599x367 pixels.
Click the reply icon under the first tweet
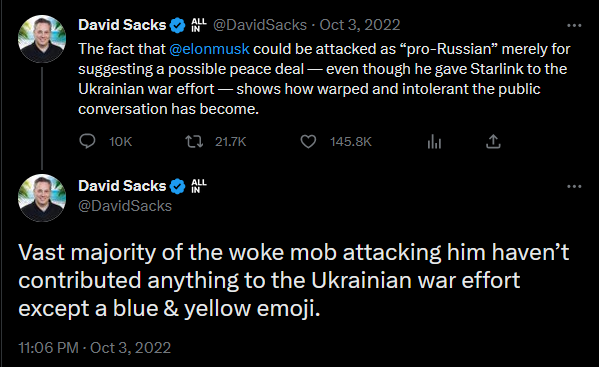pos(87,141)
